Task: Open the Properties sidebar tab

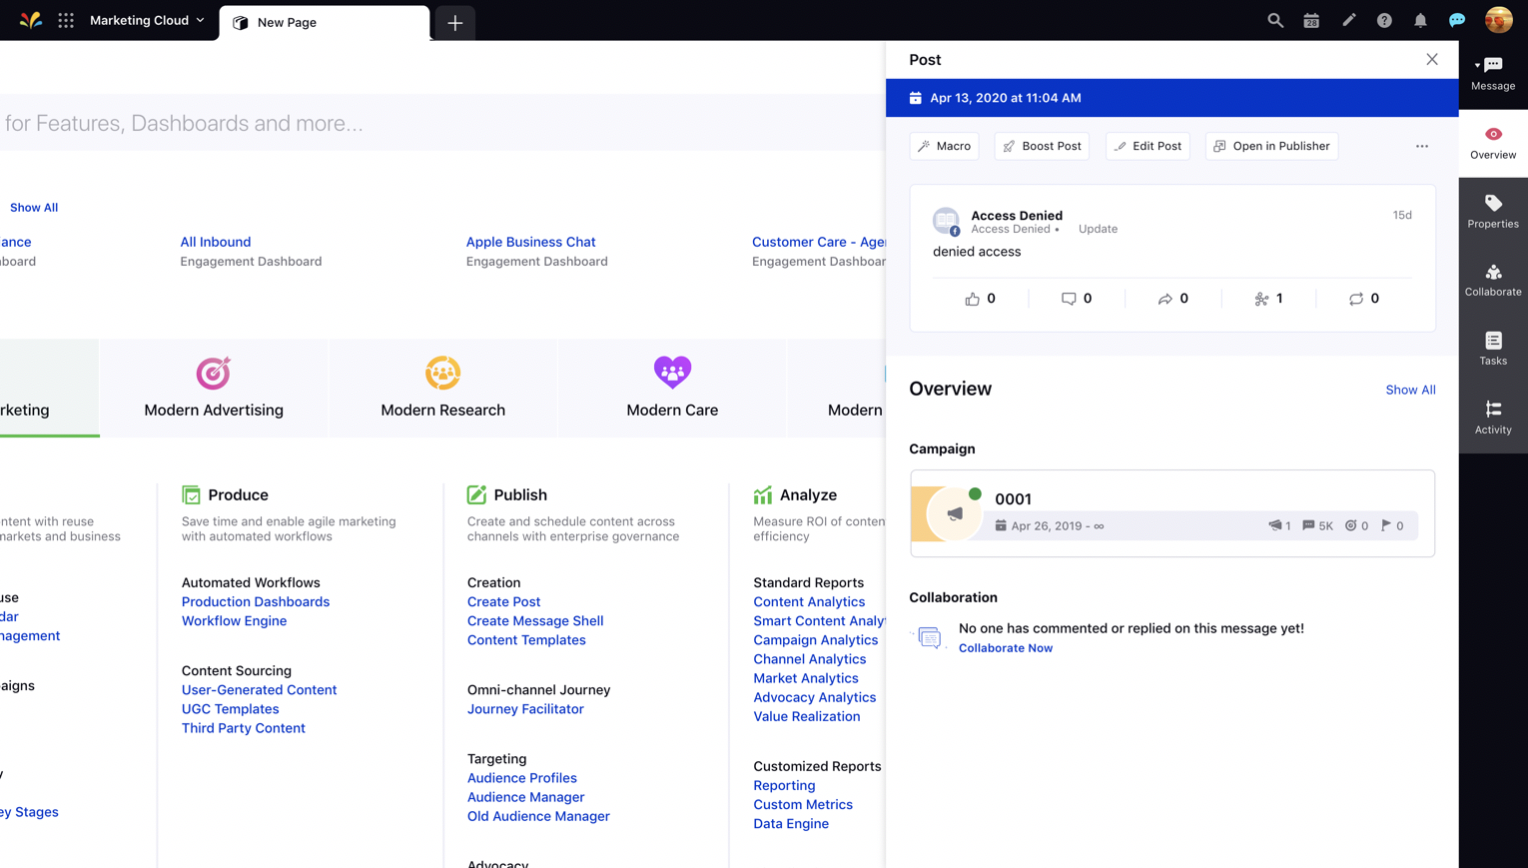Action: pos(1493,212)
